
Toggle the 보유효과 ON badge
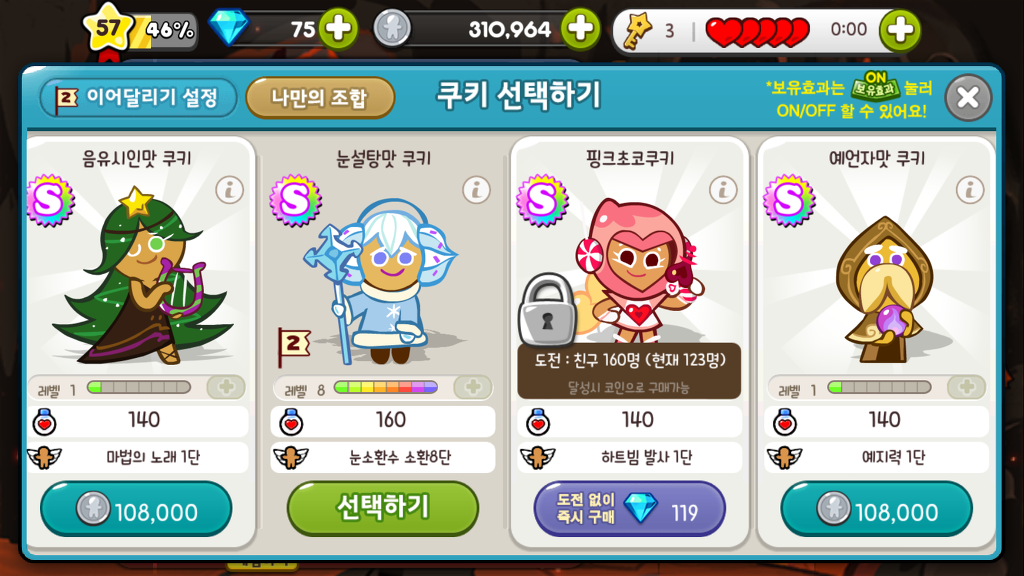(x=875, y=86)
